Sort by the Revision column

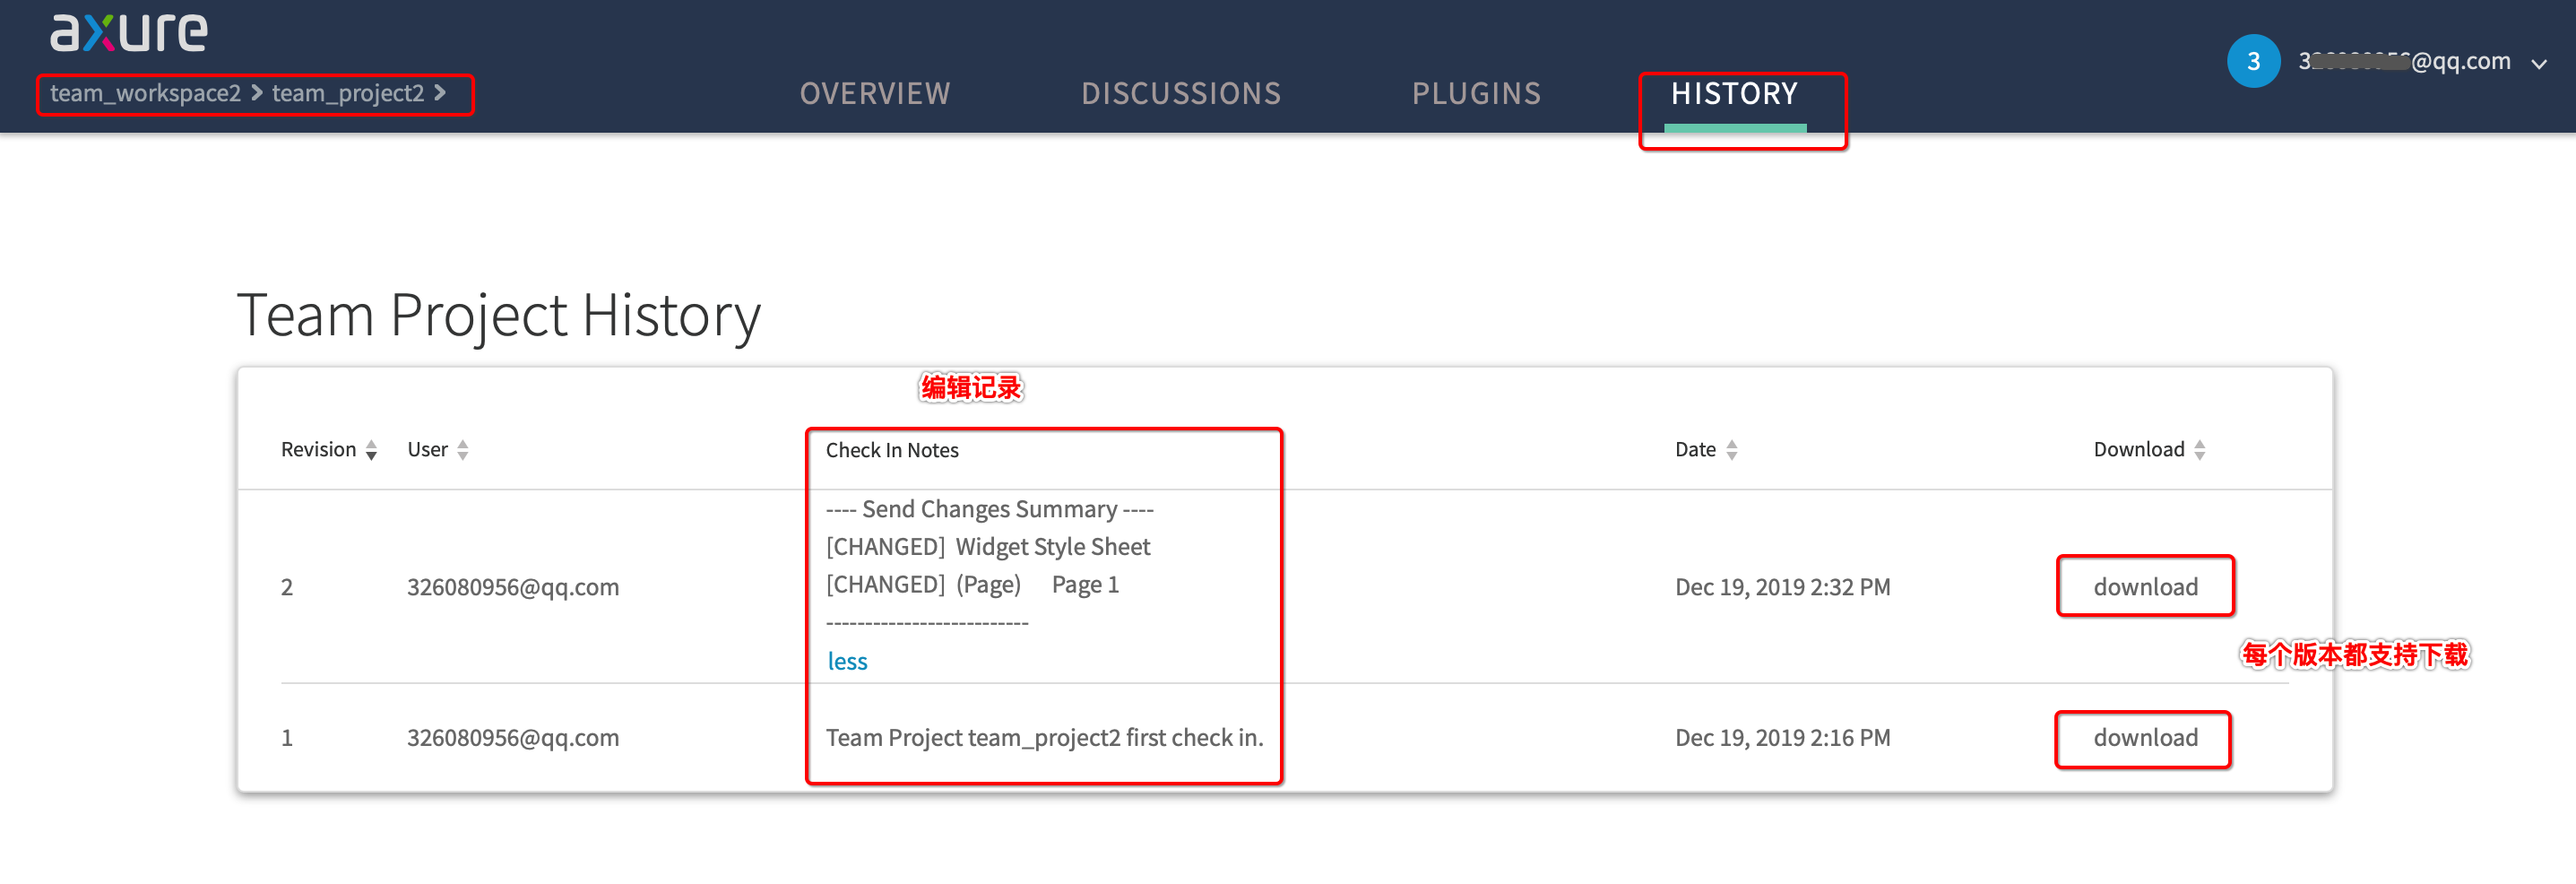click(x=328, y=450)
